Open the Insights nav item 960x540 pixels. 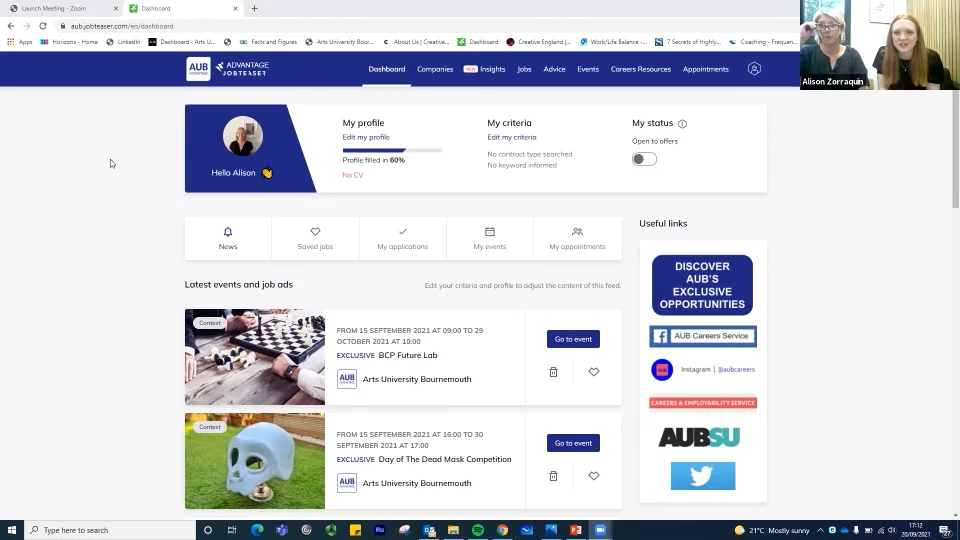484,69
